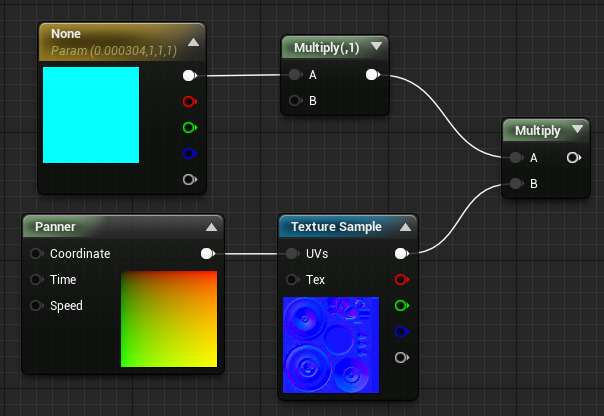Click the Texture Sample Tex input pin
The height and width of the screenshot is (416, 604).
click(294, 280)
